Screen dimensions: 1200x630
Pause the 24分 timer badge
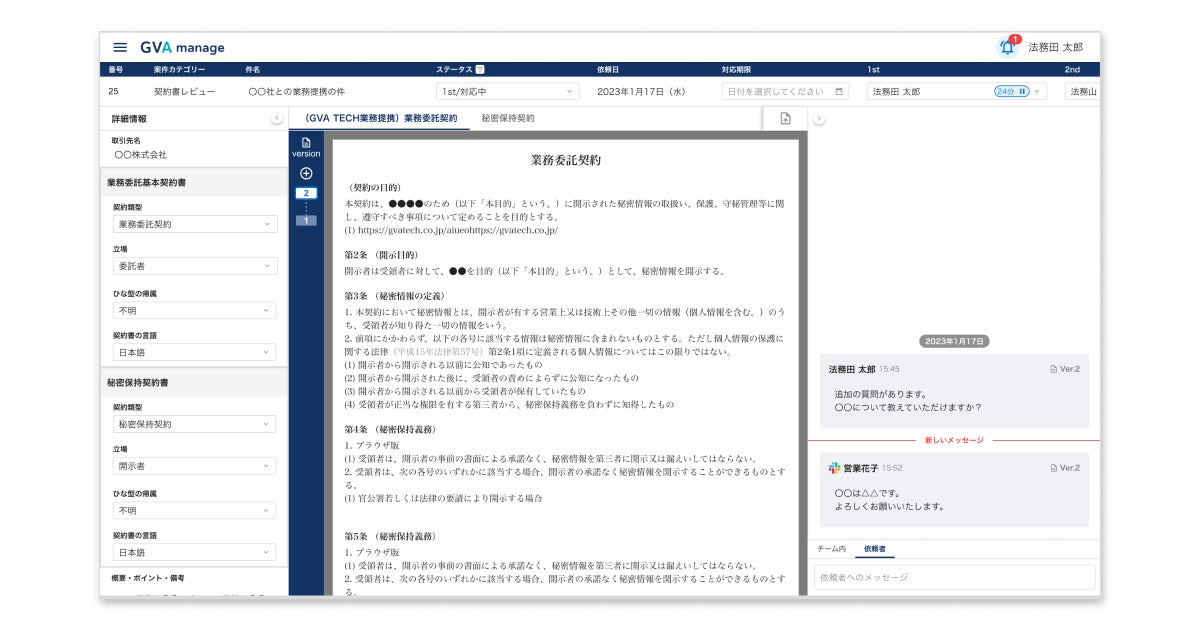coord(1012,91)
